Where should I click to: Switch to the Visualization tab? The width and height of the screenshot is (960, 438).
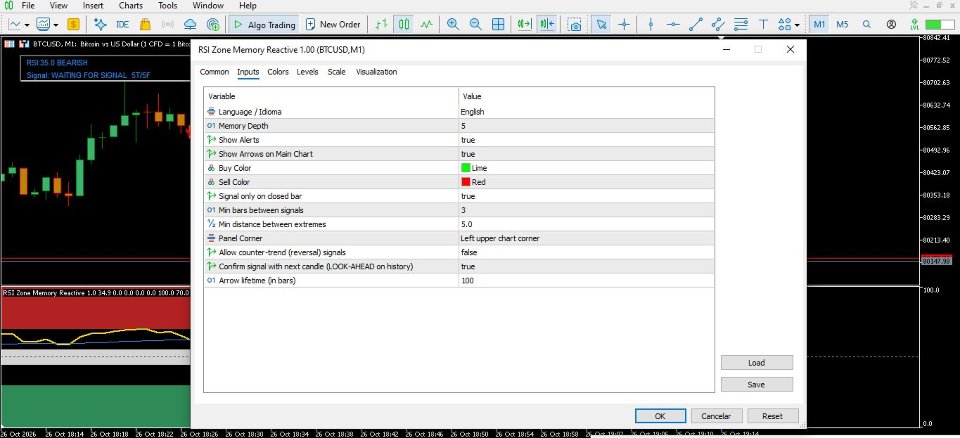coord(377,72)
